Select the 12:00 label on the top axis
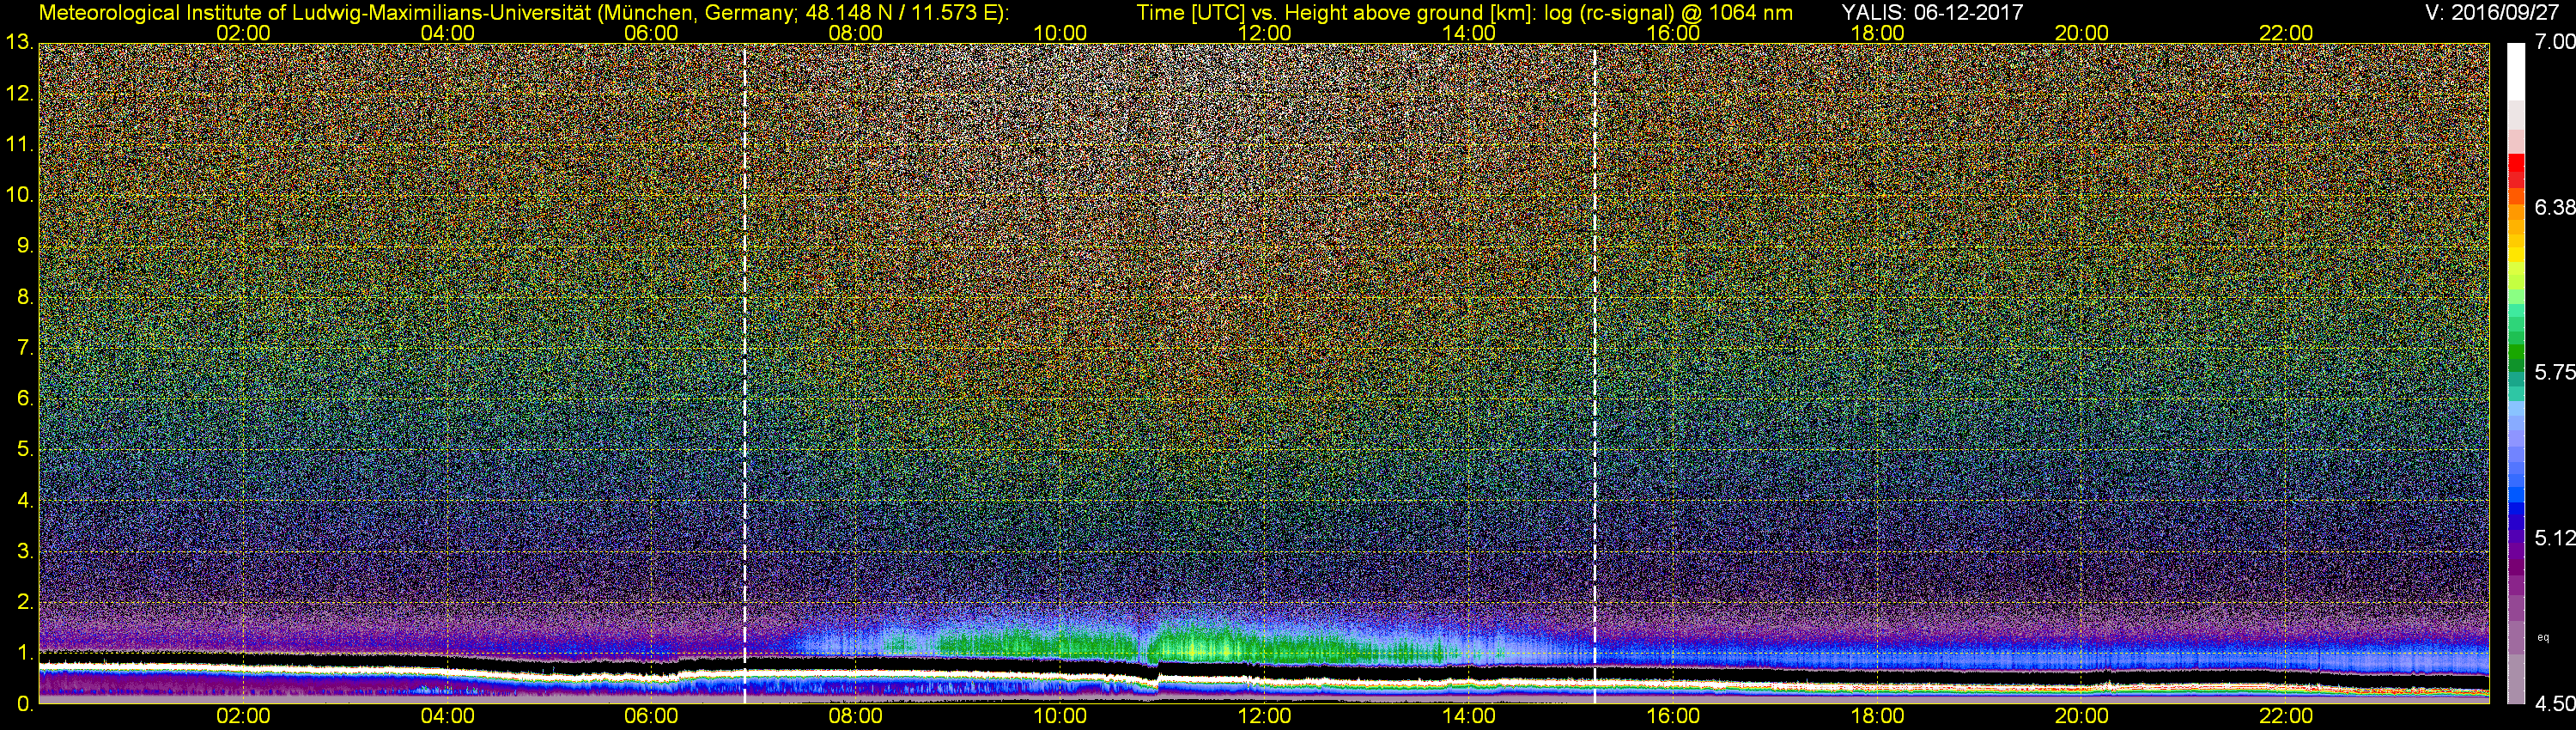 1264,33
